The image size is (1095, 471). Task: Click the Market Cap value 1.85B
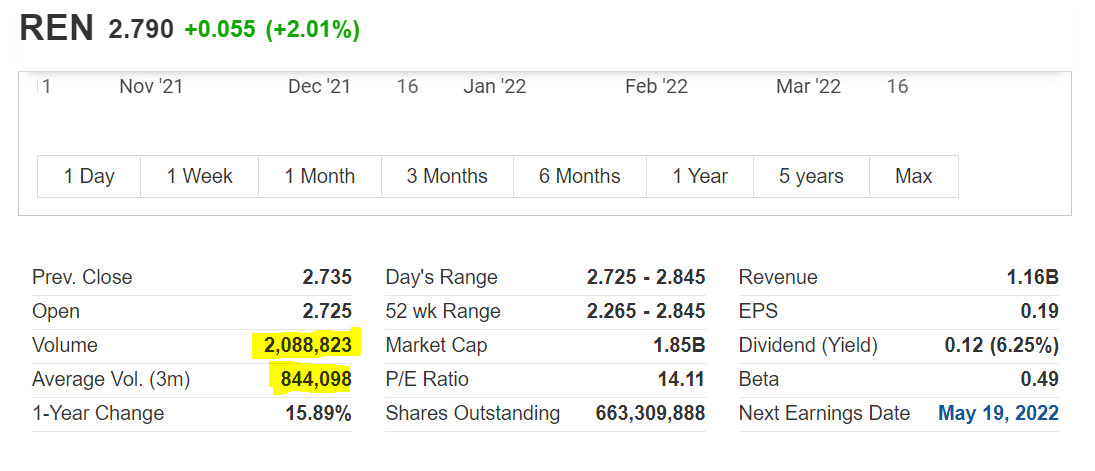pos(679,345)
